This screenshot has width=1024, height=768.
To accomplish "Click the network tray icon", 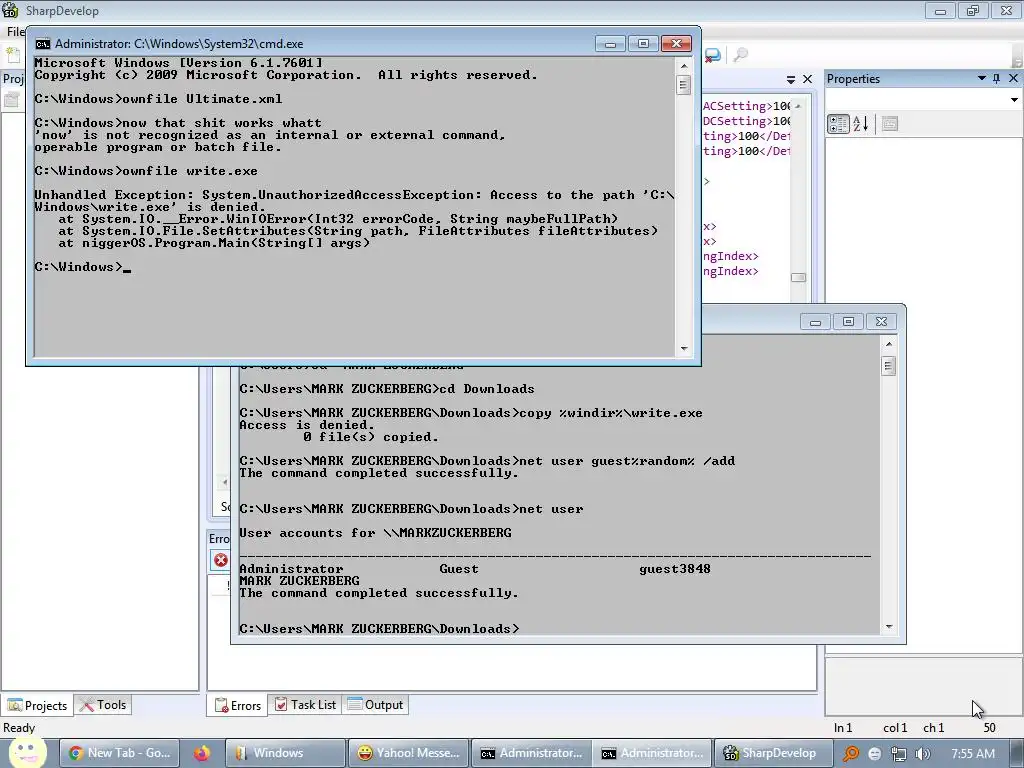I will click(x=899, y=754).
